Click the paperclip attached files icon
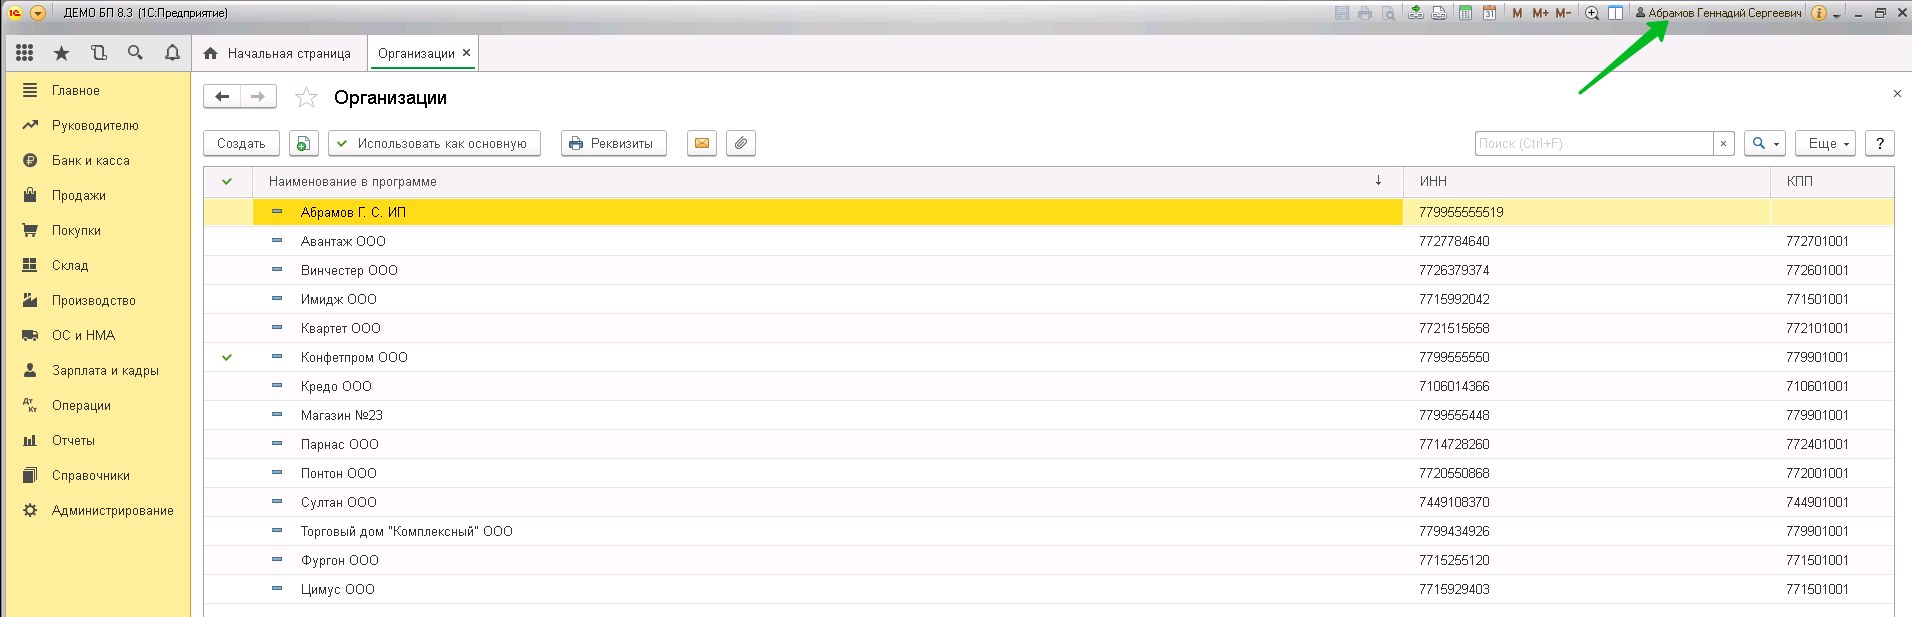 click(x=740, y=143)
